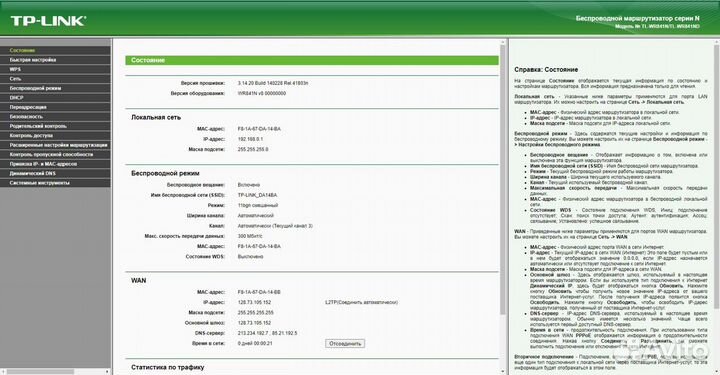Click the WAN section heading
The image size is (720, 375).
(139, 280)
